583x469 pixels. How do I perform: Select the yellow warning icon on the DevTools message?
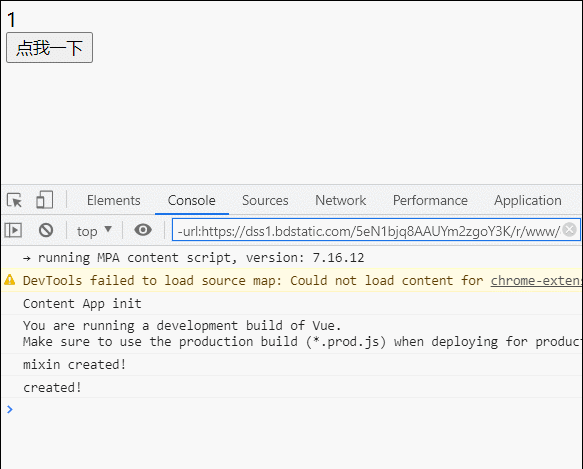(10, 280)
